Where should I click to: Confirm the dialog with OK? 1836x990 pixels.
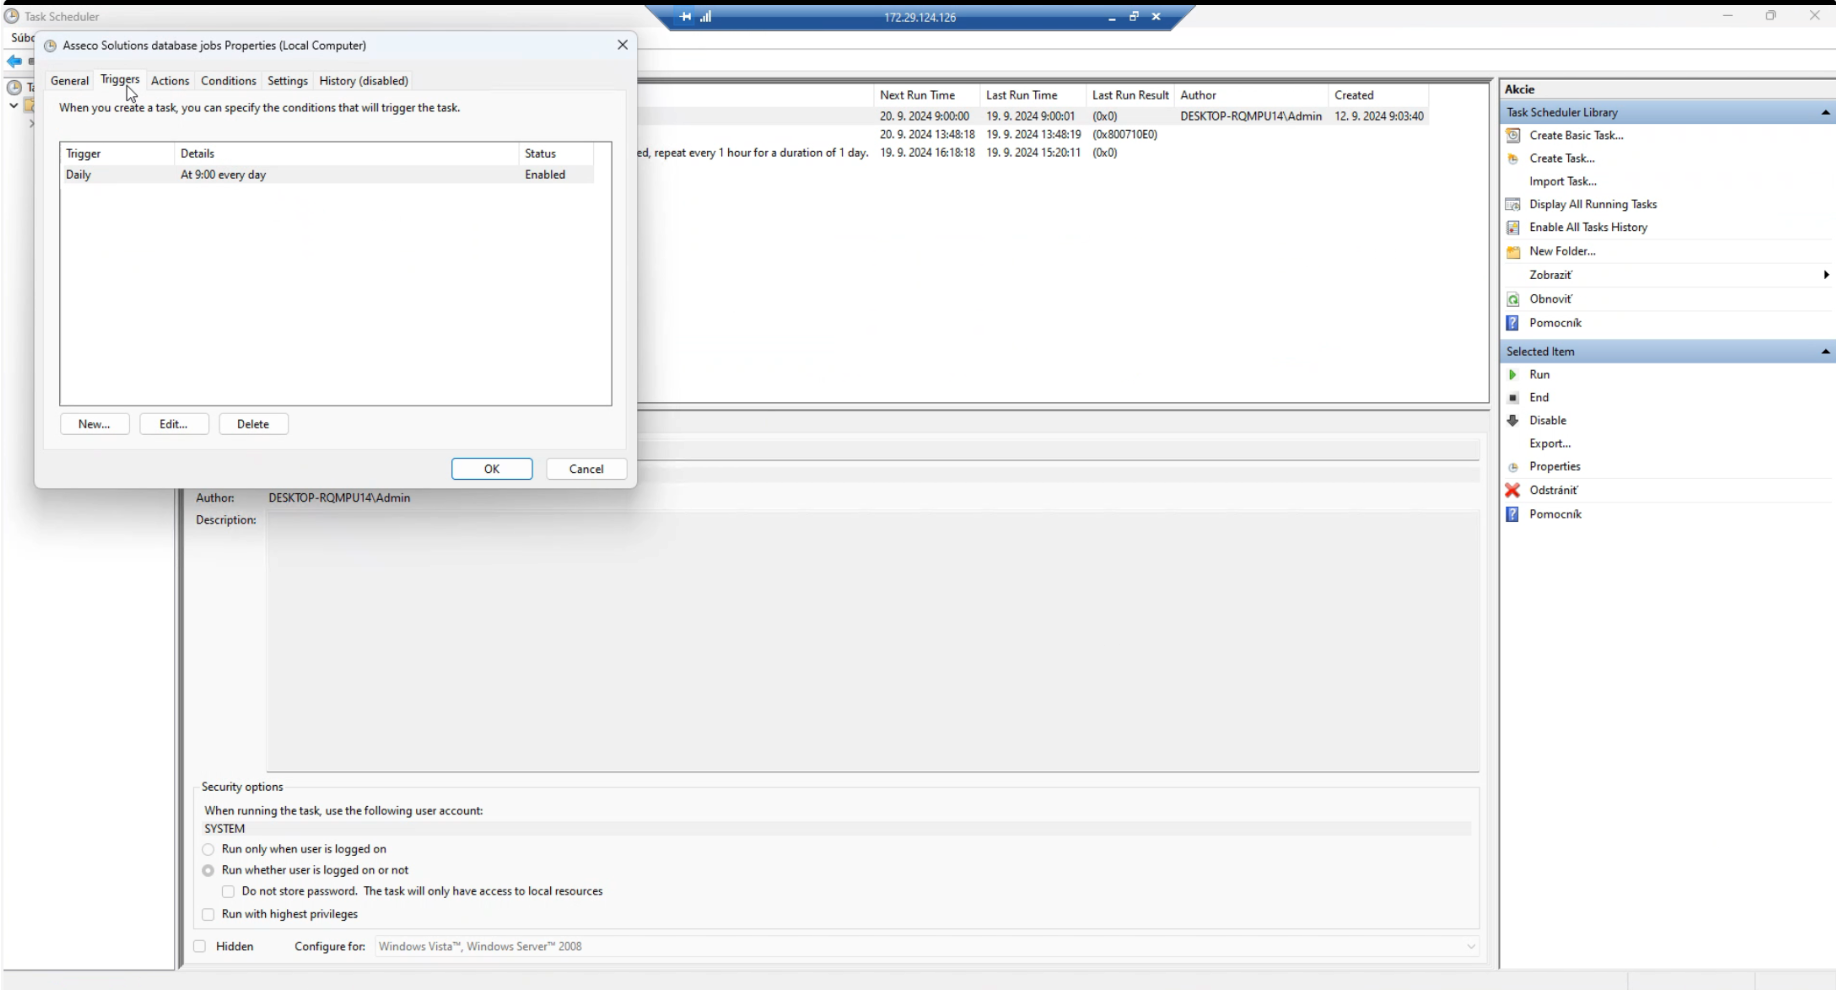492,469
